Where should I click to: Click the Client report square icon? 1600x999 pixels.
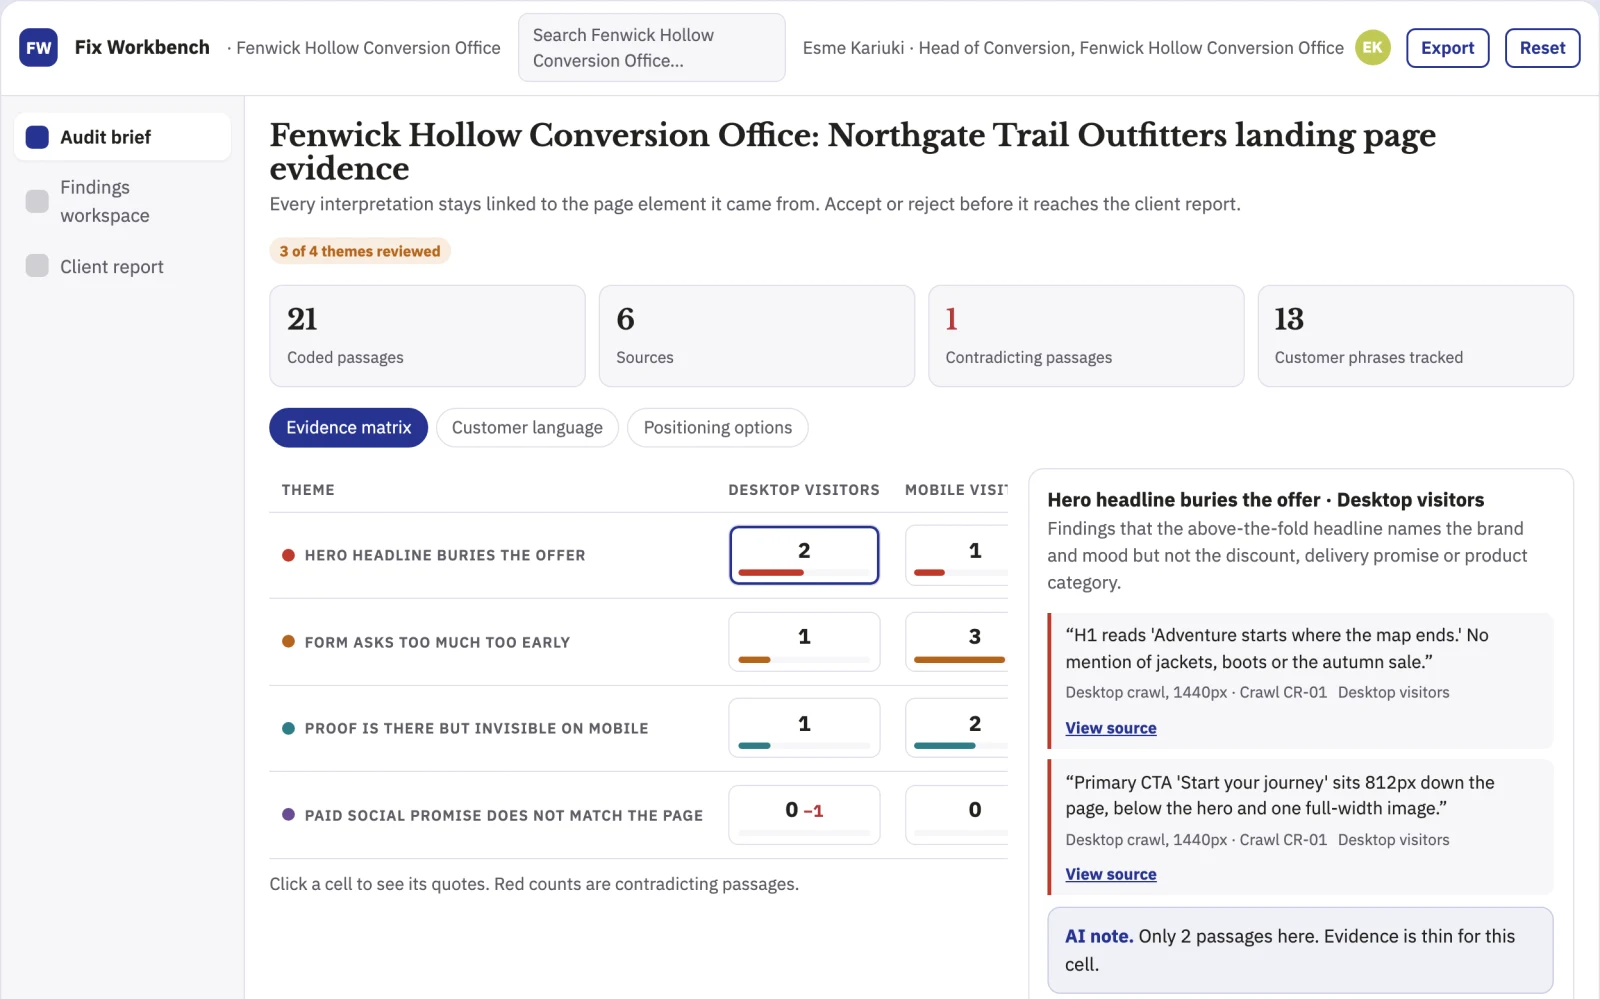(37, 265)
